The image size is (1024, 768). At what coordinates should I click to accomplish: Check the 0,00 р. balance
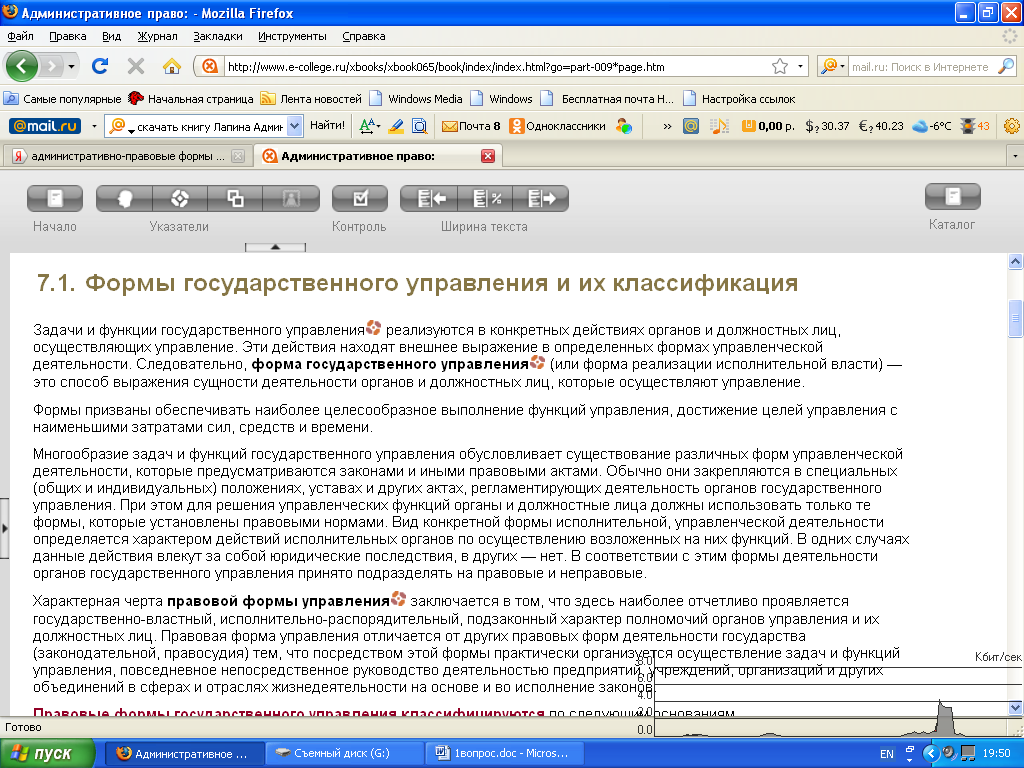pos(768,126)
